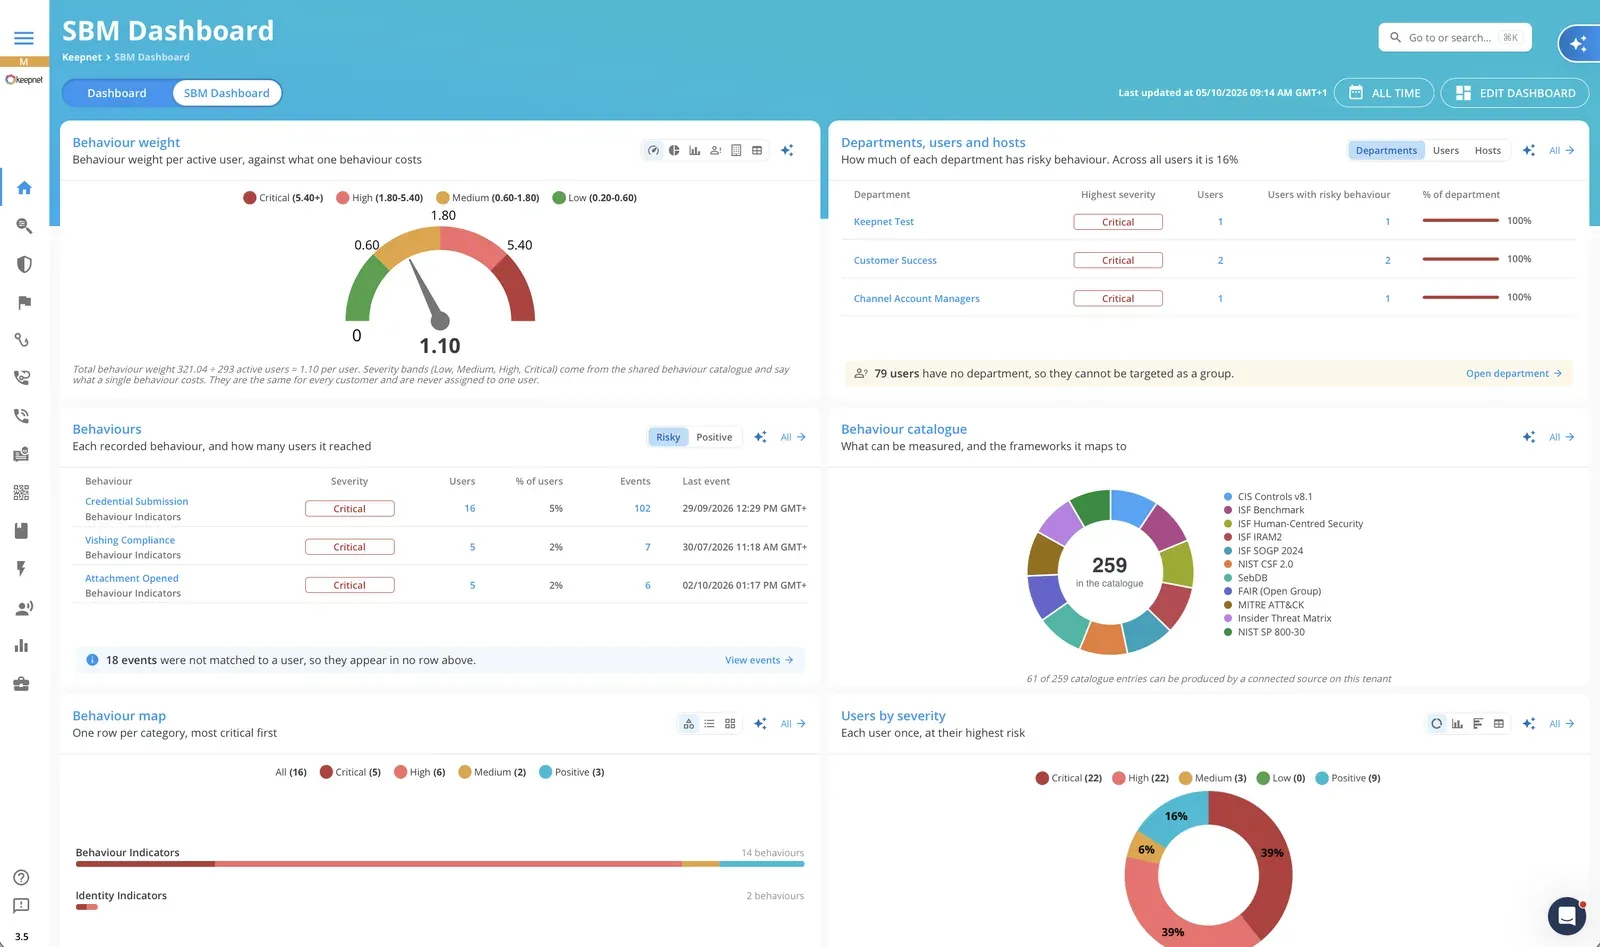This screenshot has width=1600, height=947.
Task: Click AI sparkle icon in Users by severity card
Action: click(x=1529, y=724)
